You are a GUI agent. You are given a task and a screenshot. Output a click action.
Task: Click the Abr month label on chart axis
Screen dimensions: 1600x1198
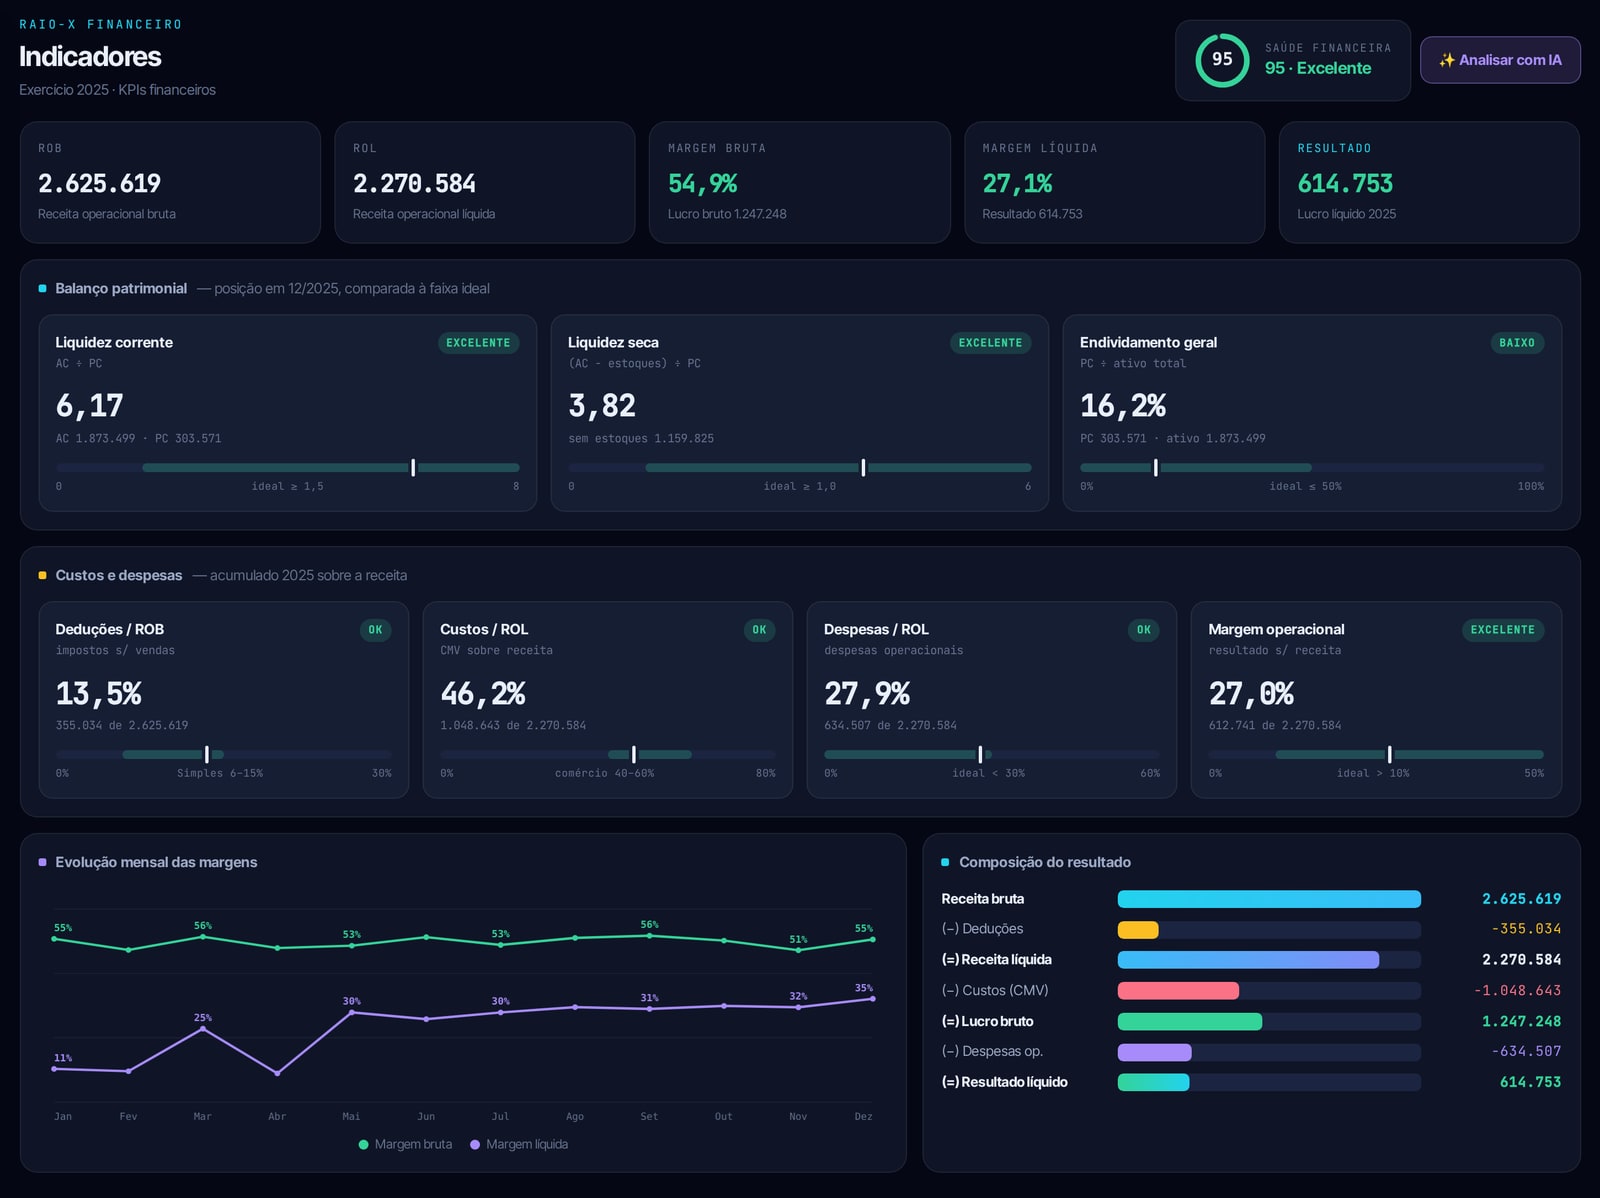tap(277, 1116)
